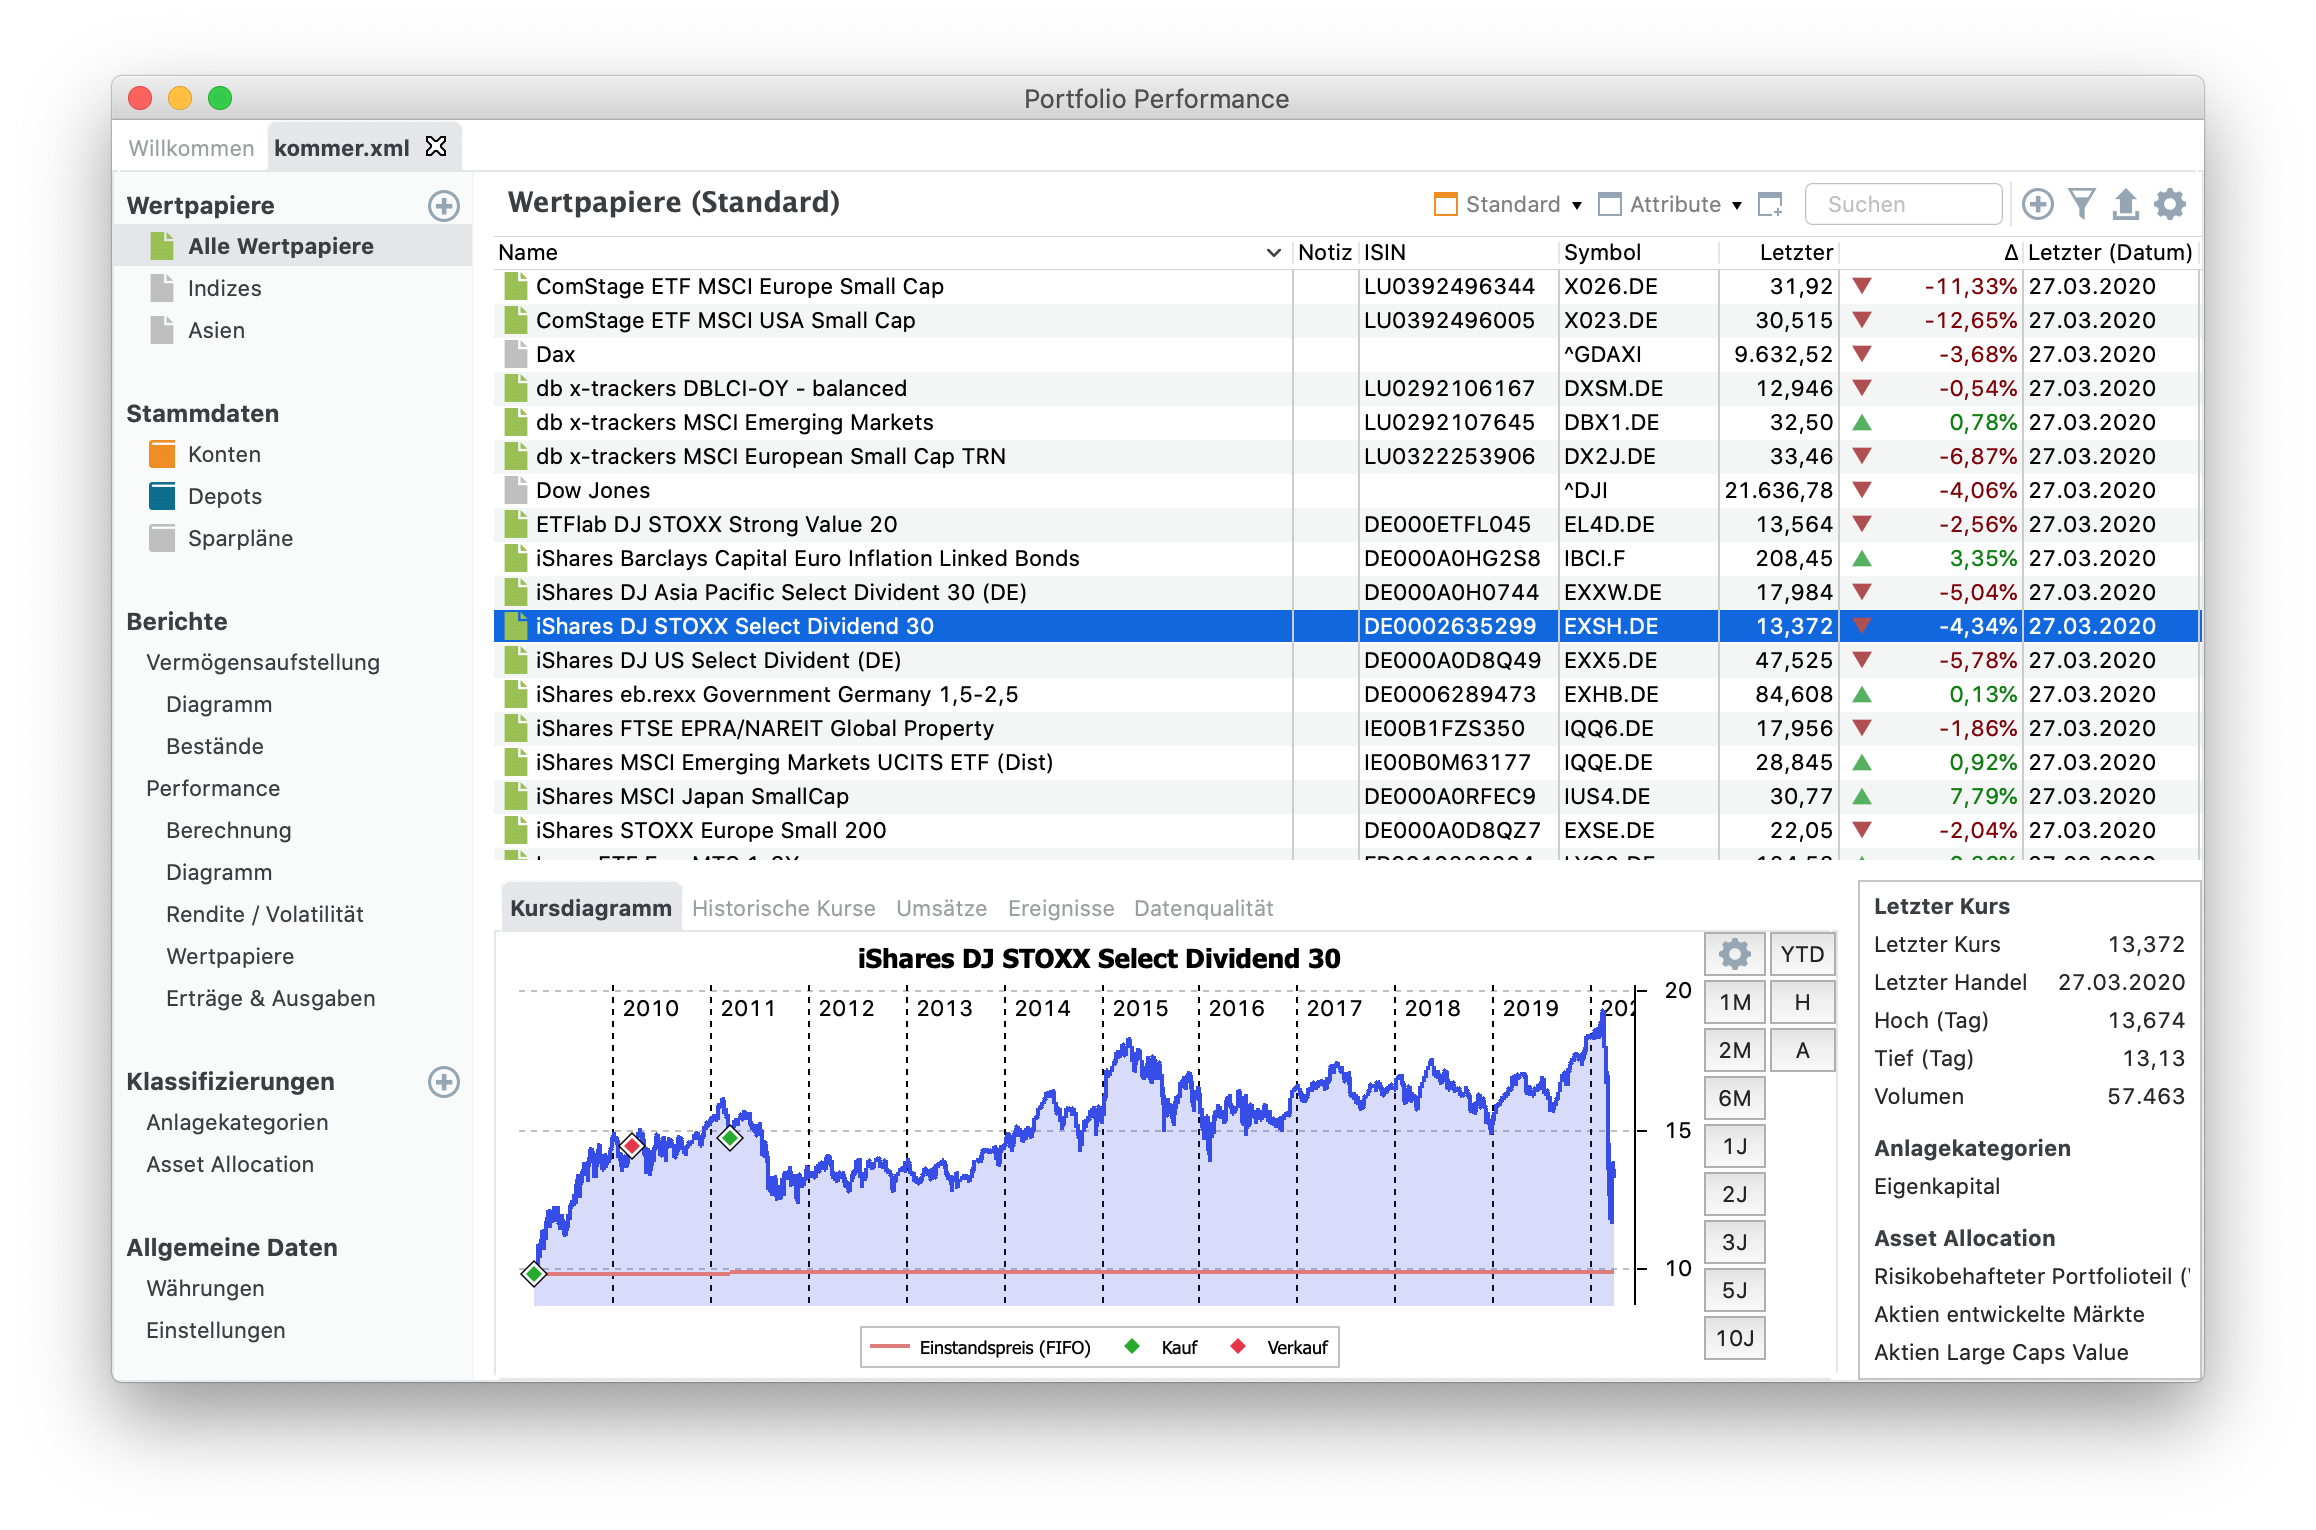2316x1530 pixels.
Task: Open Asset Allocation under Klassifizierungen
Action: tap(230, 1164)
